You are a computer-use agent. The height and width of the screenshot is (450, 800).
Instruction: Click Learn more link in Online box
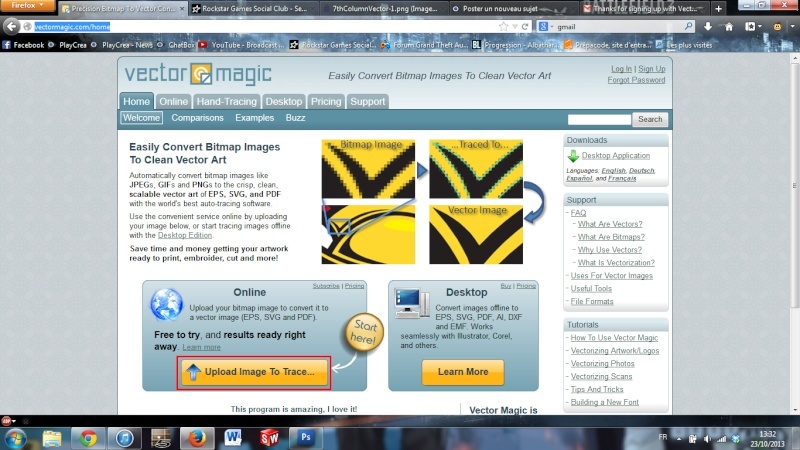pyautogui.click(x=202, y=347)
